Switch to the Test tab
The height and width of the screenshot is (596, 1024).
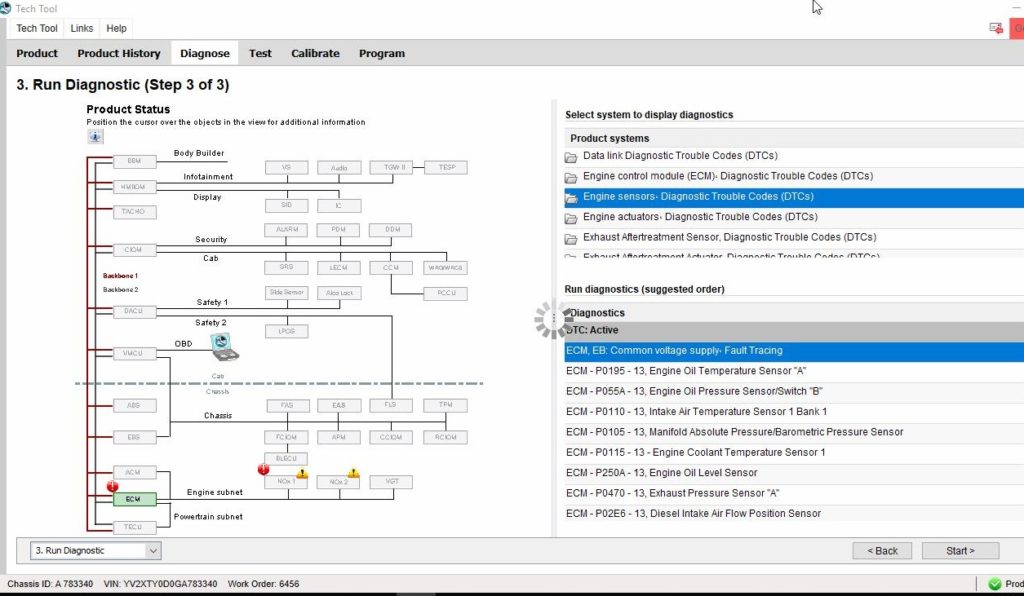coord(260,53)
